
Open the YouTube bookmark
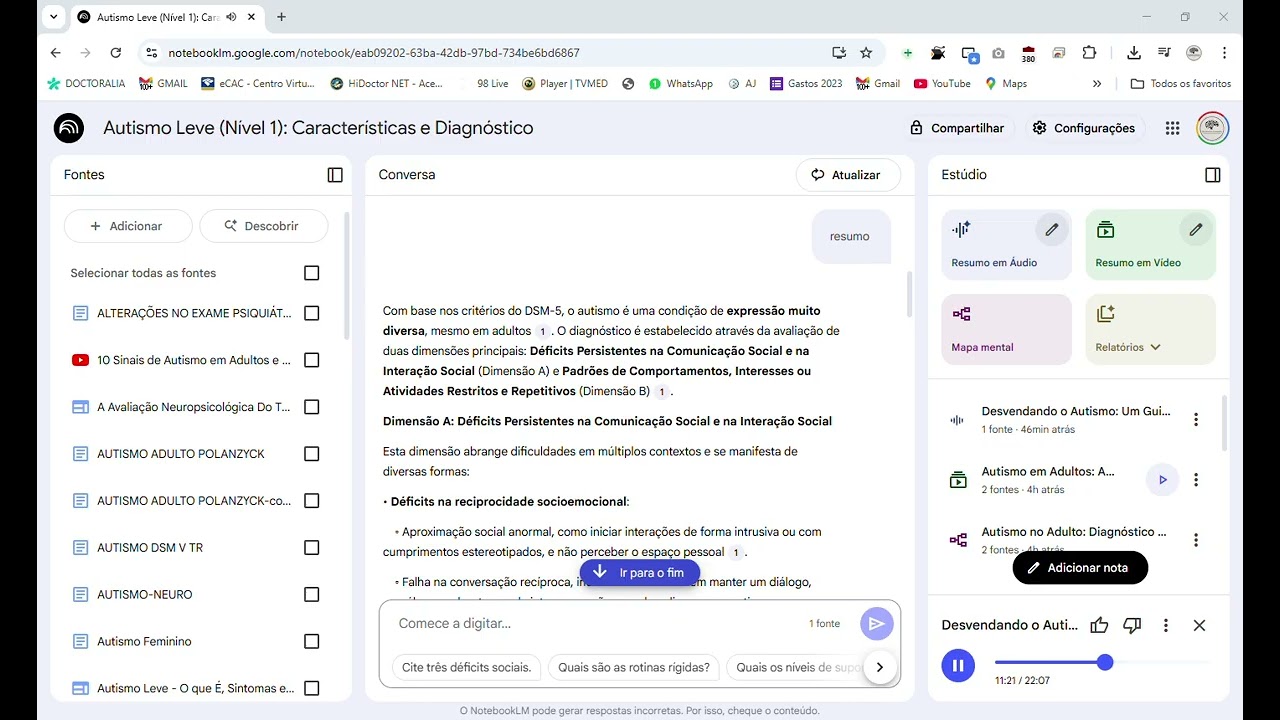tap(942, 84)
